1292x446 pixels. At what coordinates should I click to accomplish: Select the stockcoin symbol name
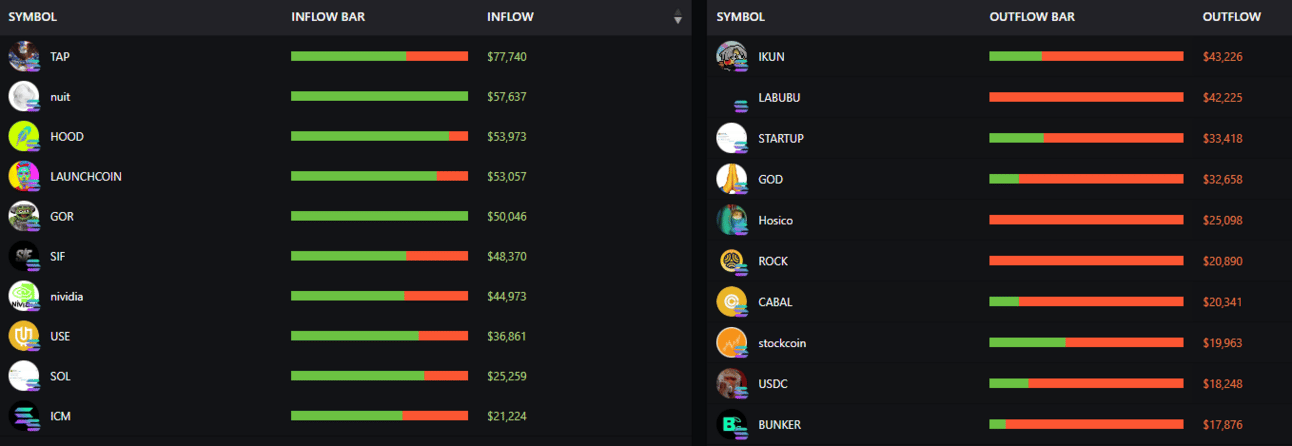click(x=782, y=343)
